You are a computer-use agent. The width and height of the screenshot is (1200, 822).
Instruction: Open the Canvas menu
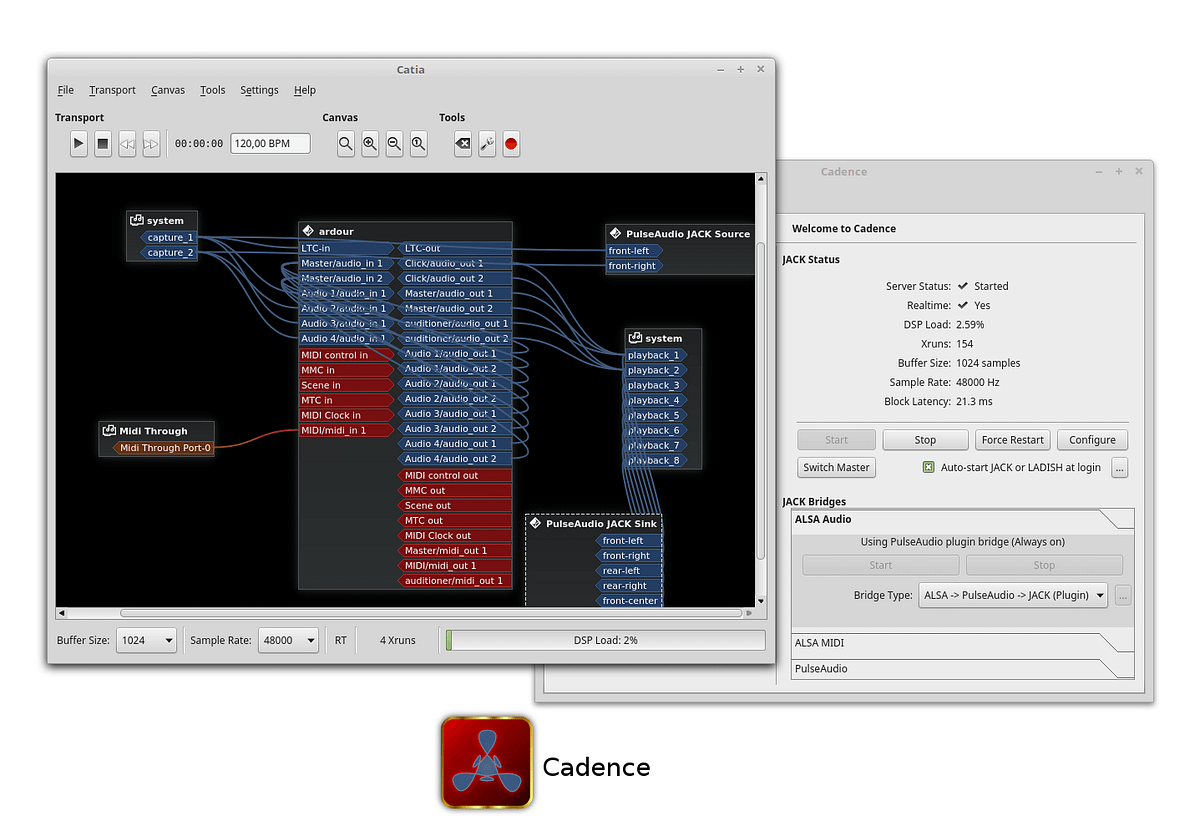tap(168, 90)
